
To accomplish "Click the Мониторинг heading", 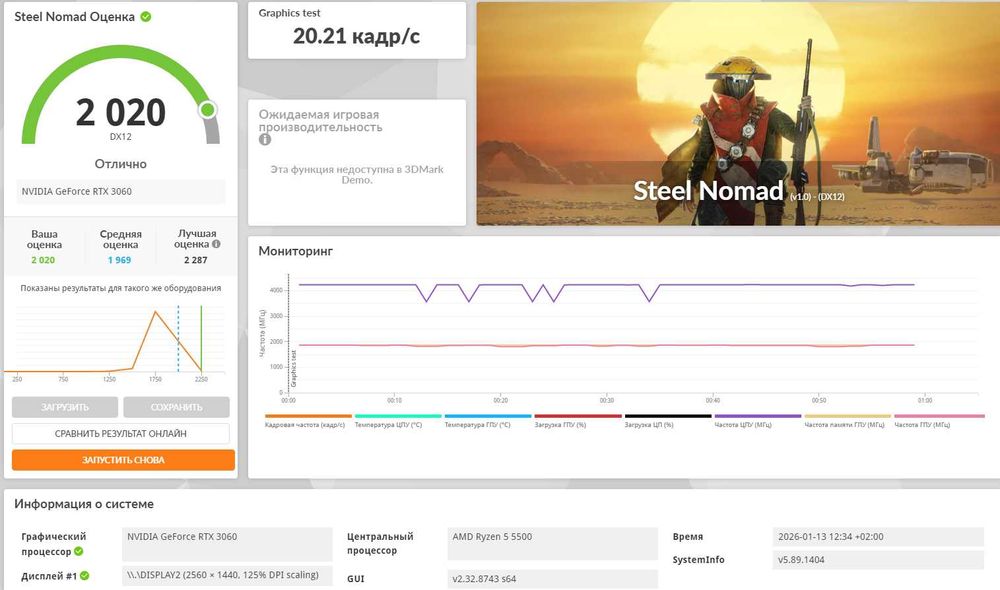I will pyautogui.click(x=295, y=251).
